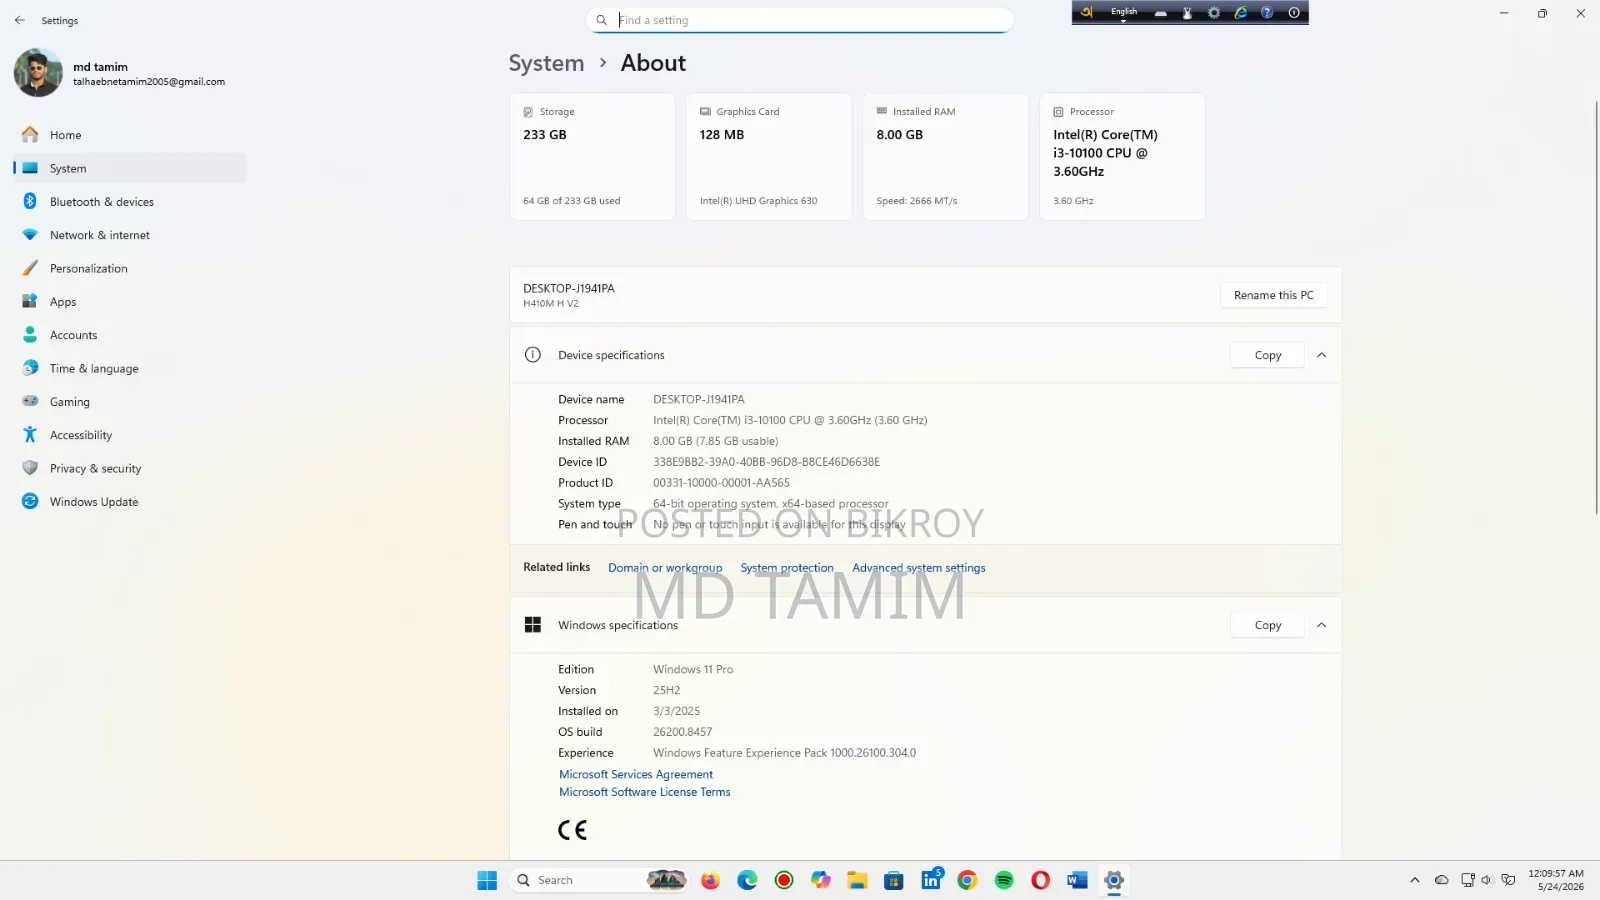Image resolution: width=1600 pixels, height=900 pixels.
Task: Open File Explorer from the taskbar
Action: 857,880
